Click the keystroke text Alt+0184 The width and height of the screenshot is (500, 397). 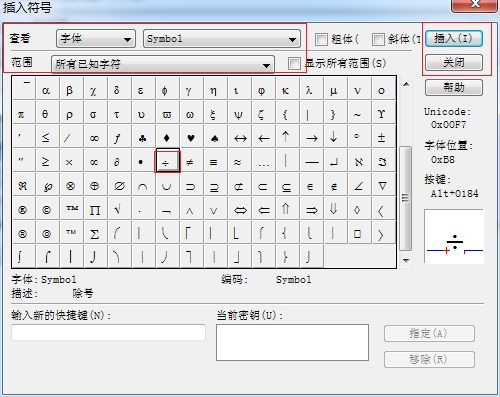pyautogui.click(x=454, y=194)
